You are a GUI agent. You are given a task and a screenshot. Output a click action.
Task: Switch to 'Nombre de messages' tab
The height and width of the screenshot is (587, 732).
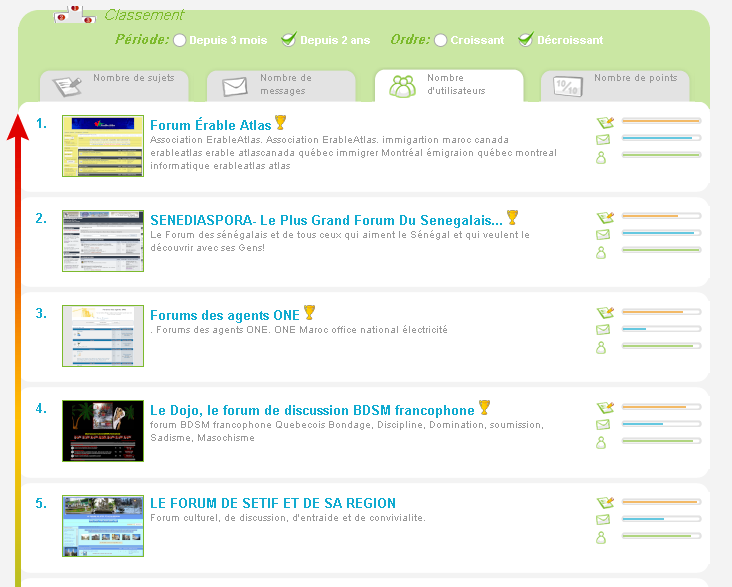click(281, 86)
